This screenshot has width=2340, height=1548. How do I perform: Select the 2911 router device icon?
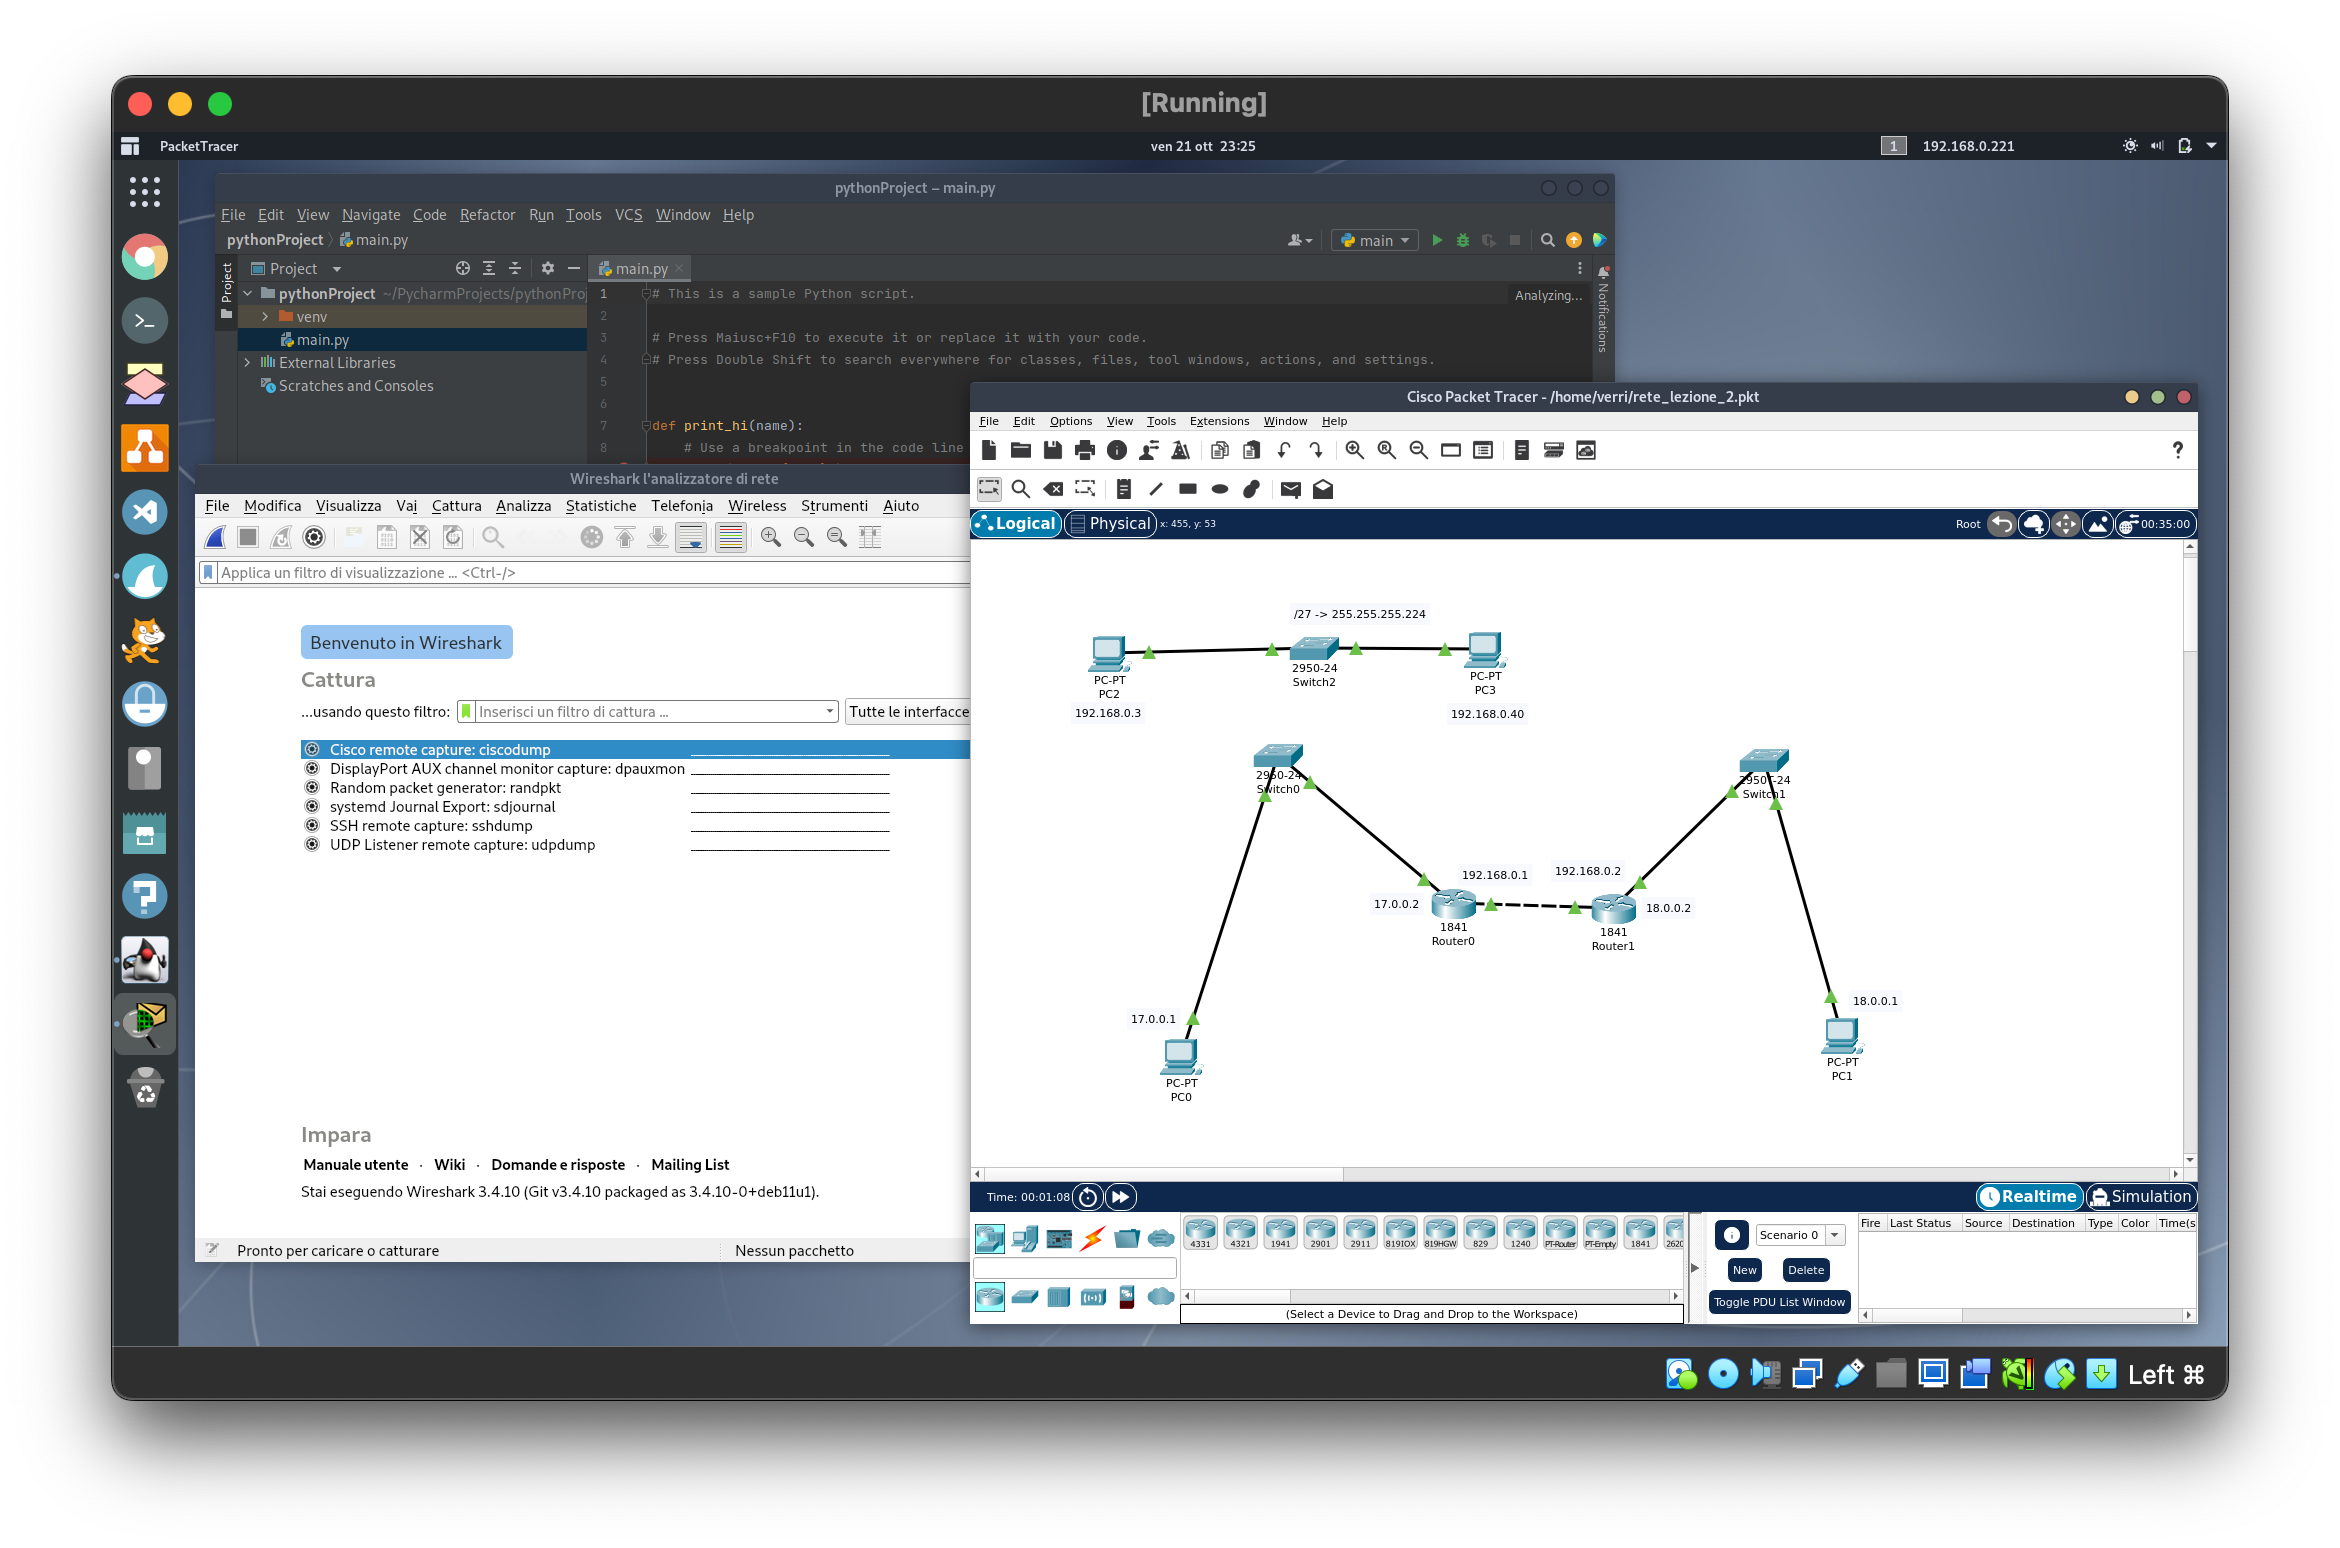click(1360, 1233)
